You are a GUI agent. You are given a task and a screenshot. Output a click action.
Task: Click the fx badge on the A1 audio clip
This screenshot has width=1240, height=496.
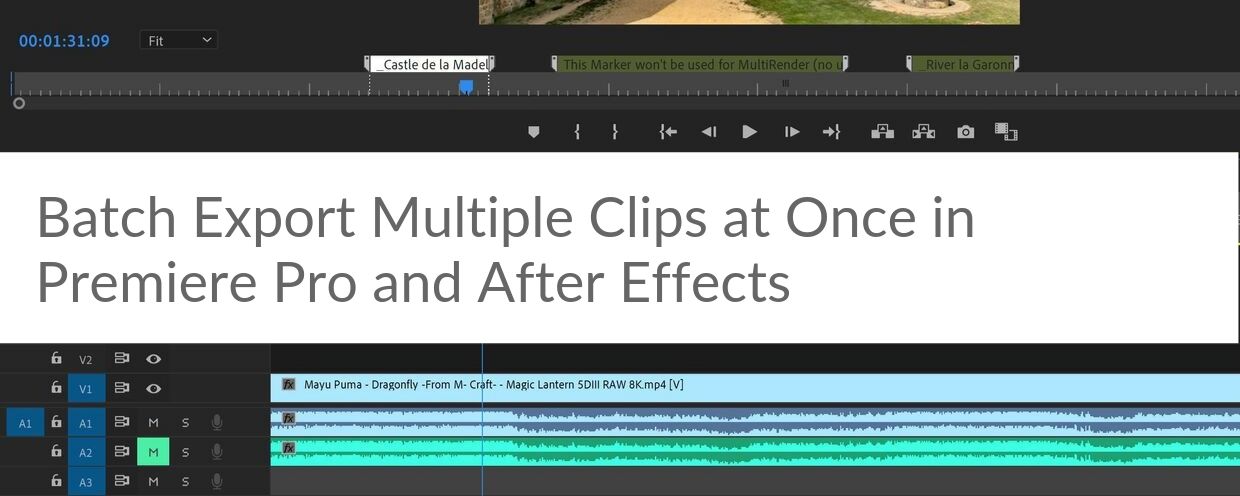coord(289,418)
